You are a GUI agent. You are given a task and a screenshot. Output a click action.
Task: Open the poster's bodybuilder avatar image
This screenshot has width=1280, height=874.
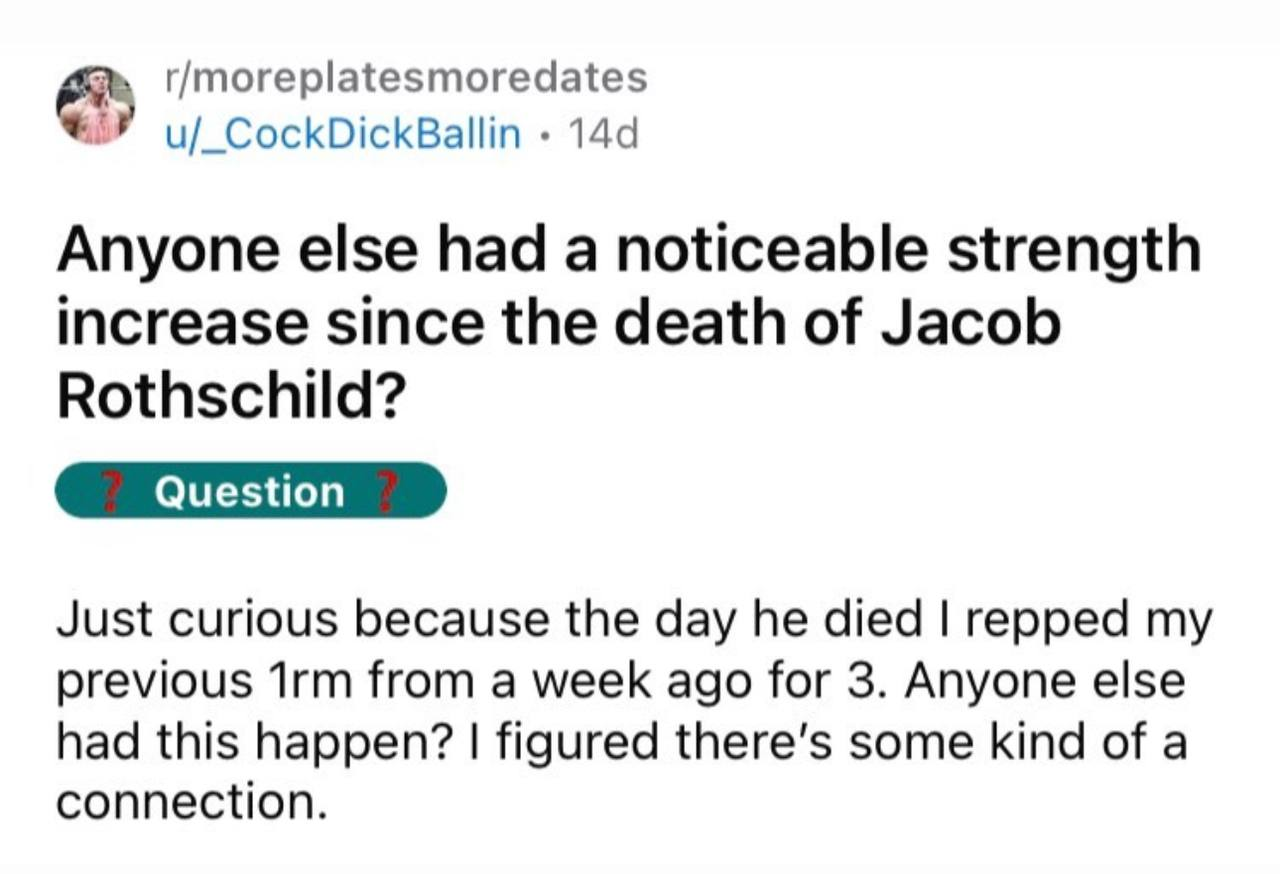pos(96,104)
